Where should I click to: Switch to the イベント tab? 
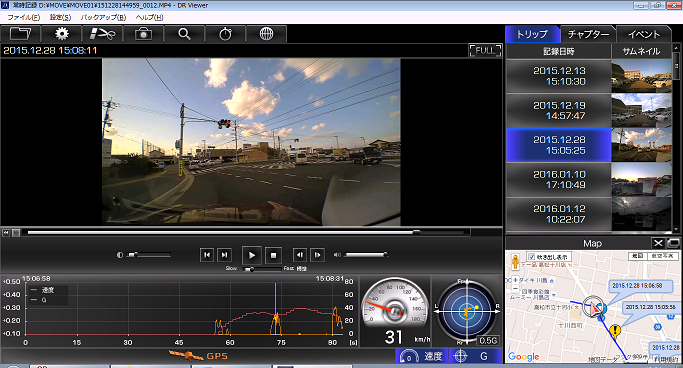[x=644, y=34]
